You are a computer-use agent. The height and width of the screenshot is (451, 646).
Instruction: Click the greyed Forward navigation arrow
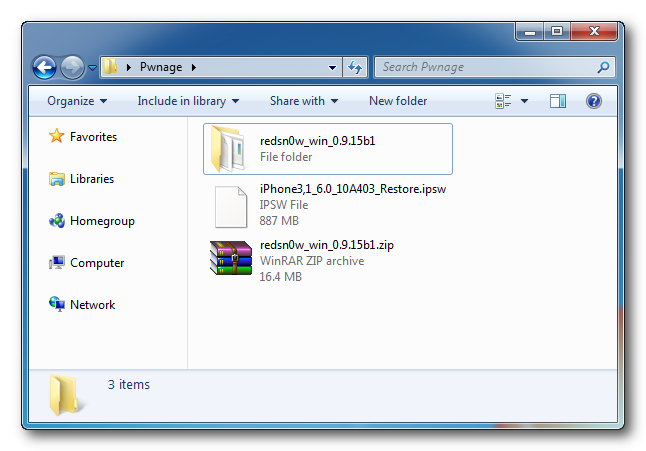click(x=72, y=67)
